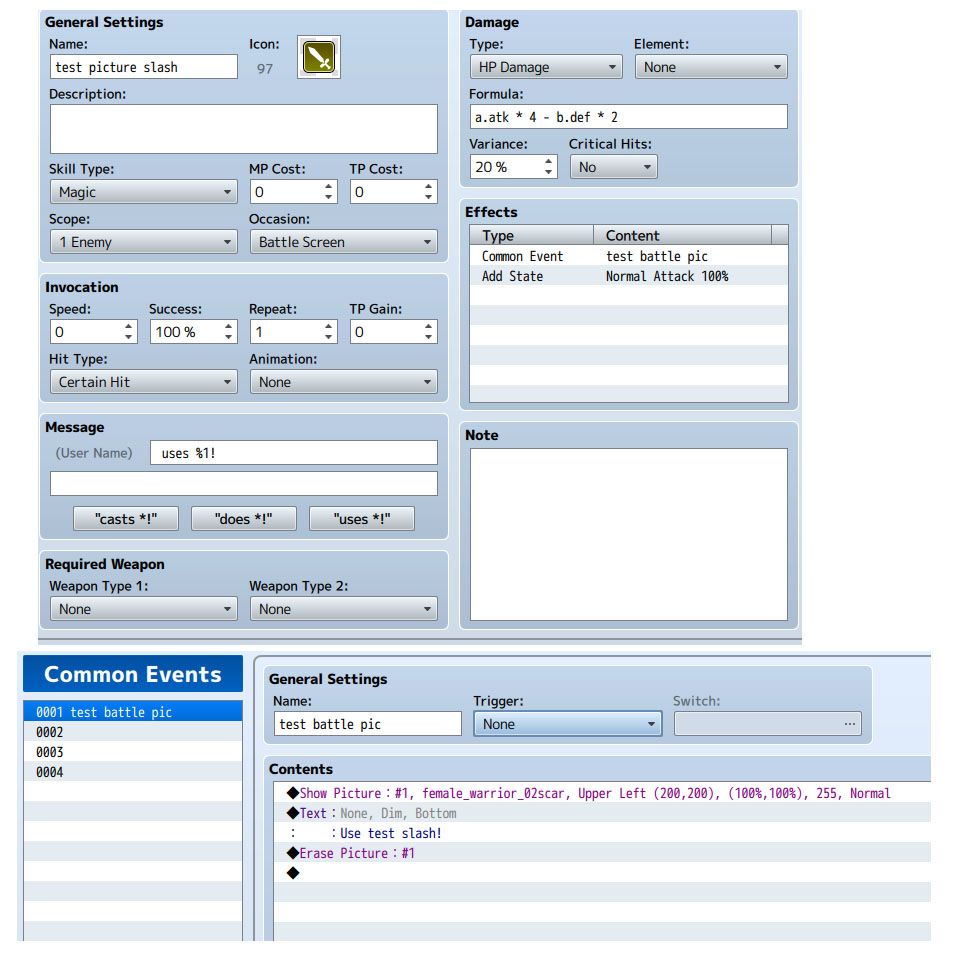Open the Skill Type dropdown

pyautogui.click(x=144, y=192)
